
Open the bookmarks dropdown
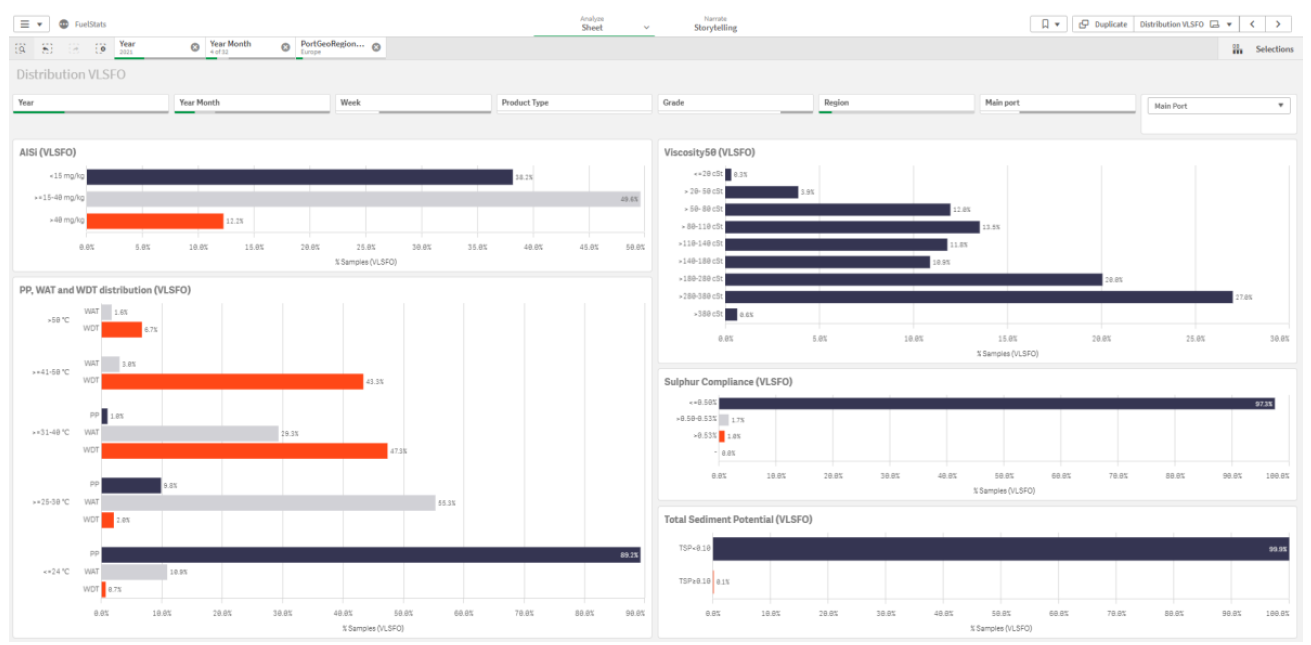tap(1049, 24)
